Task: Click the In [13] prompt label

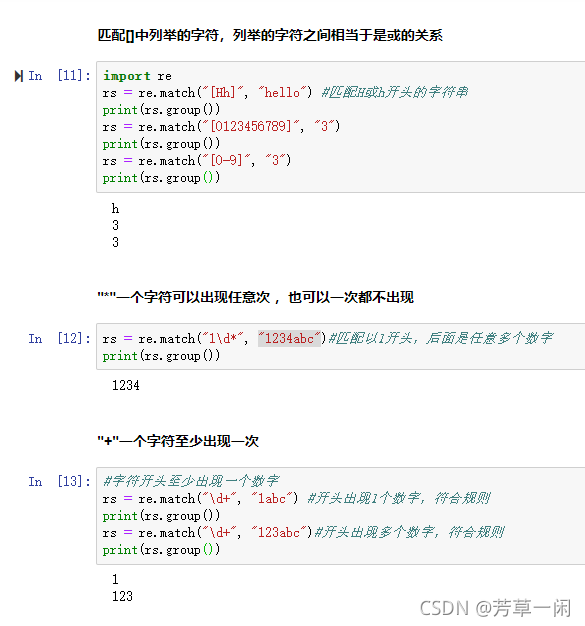Action: click(59, 481)
